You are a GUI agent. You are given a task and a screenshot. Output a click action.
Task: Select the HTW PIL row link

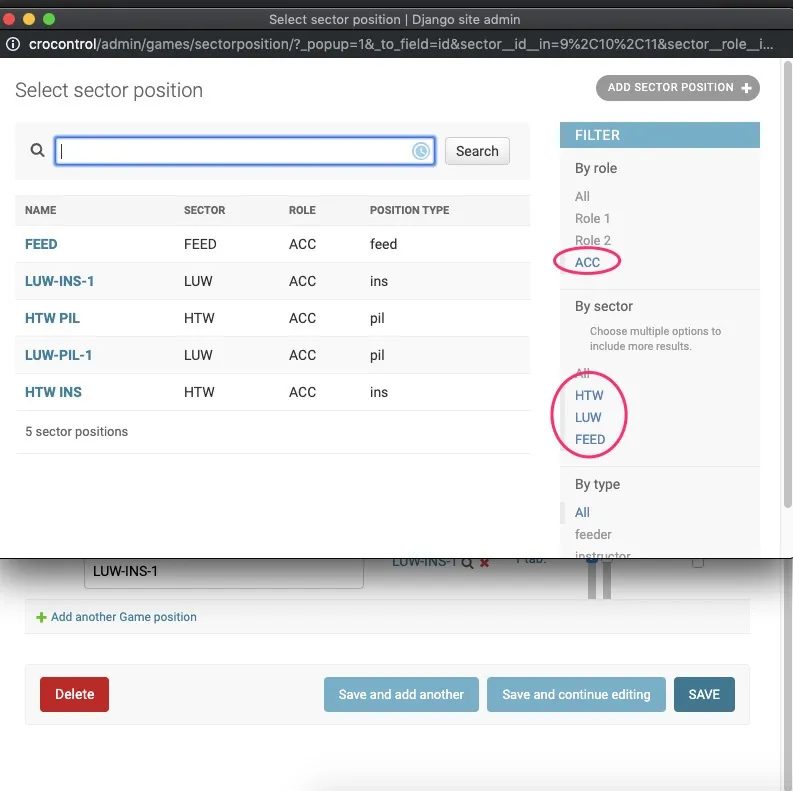click(52, 318)
